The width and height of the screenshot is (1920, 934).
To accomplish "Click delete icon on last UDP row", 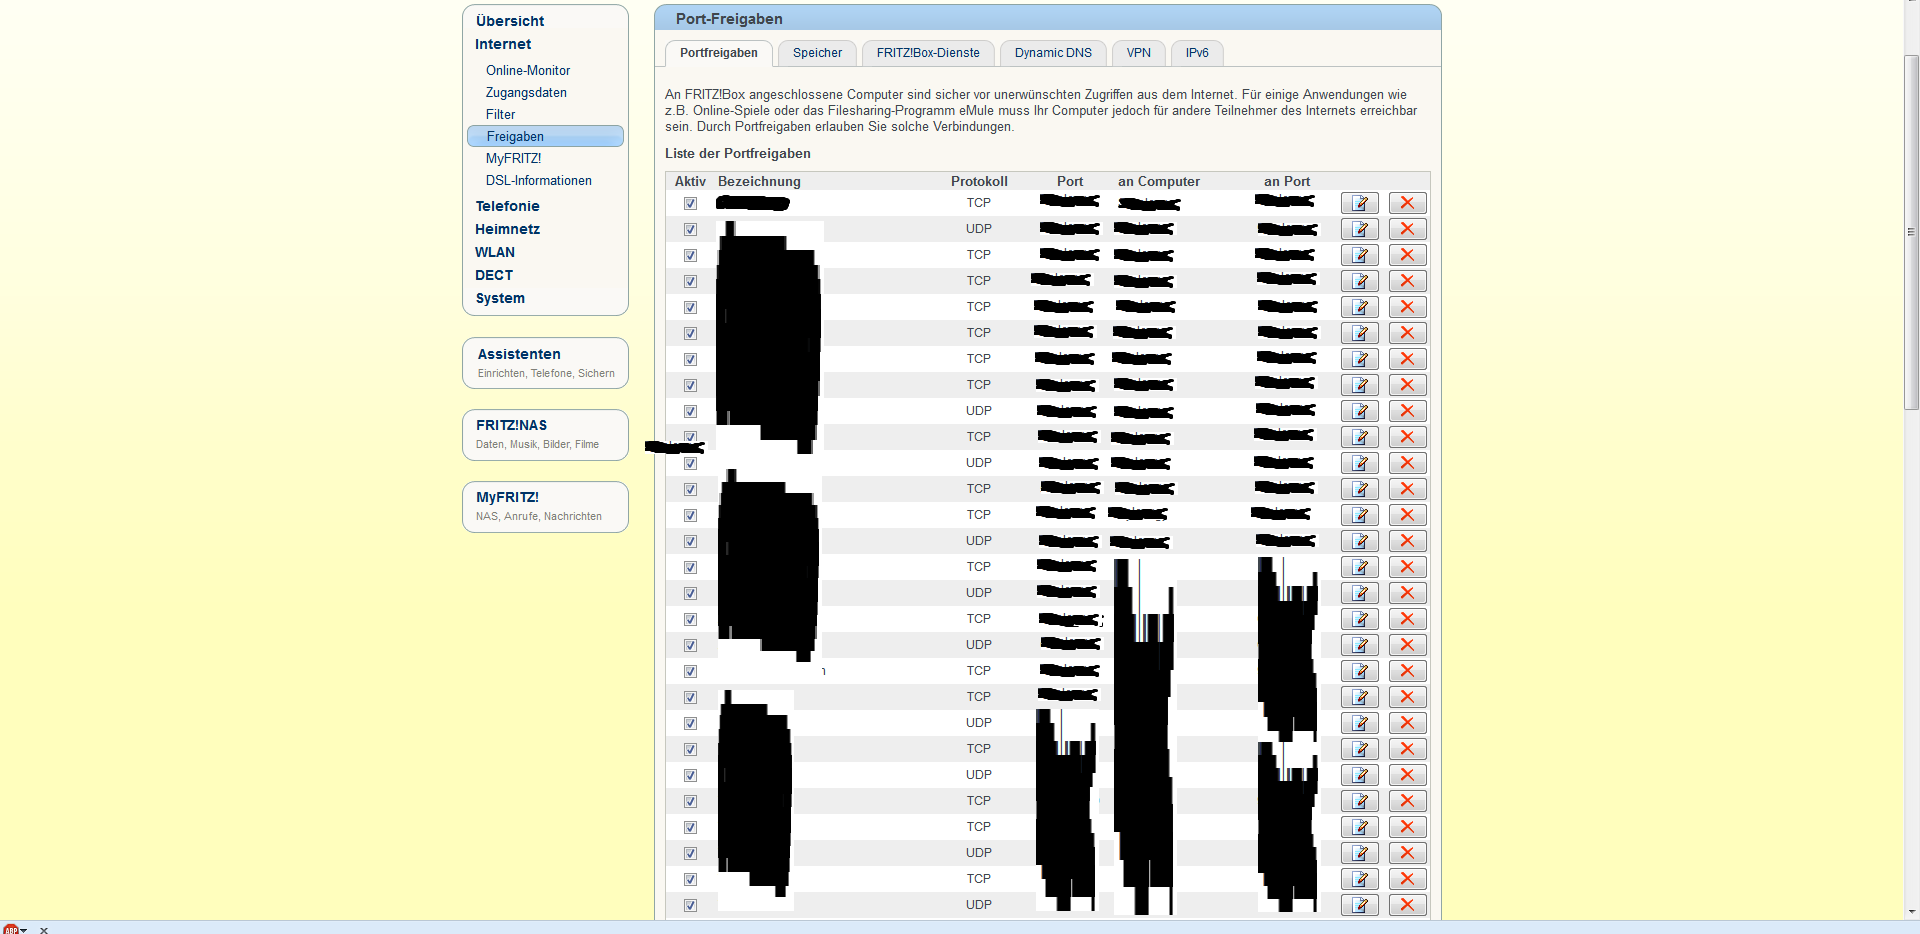I will tap(1407, 905).
